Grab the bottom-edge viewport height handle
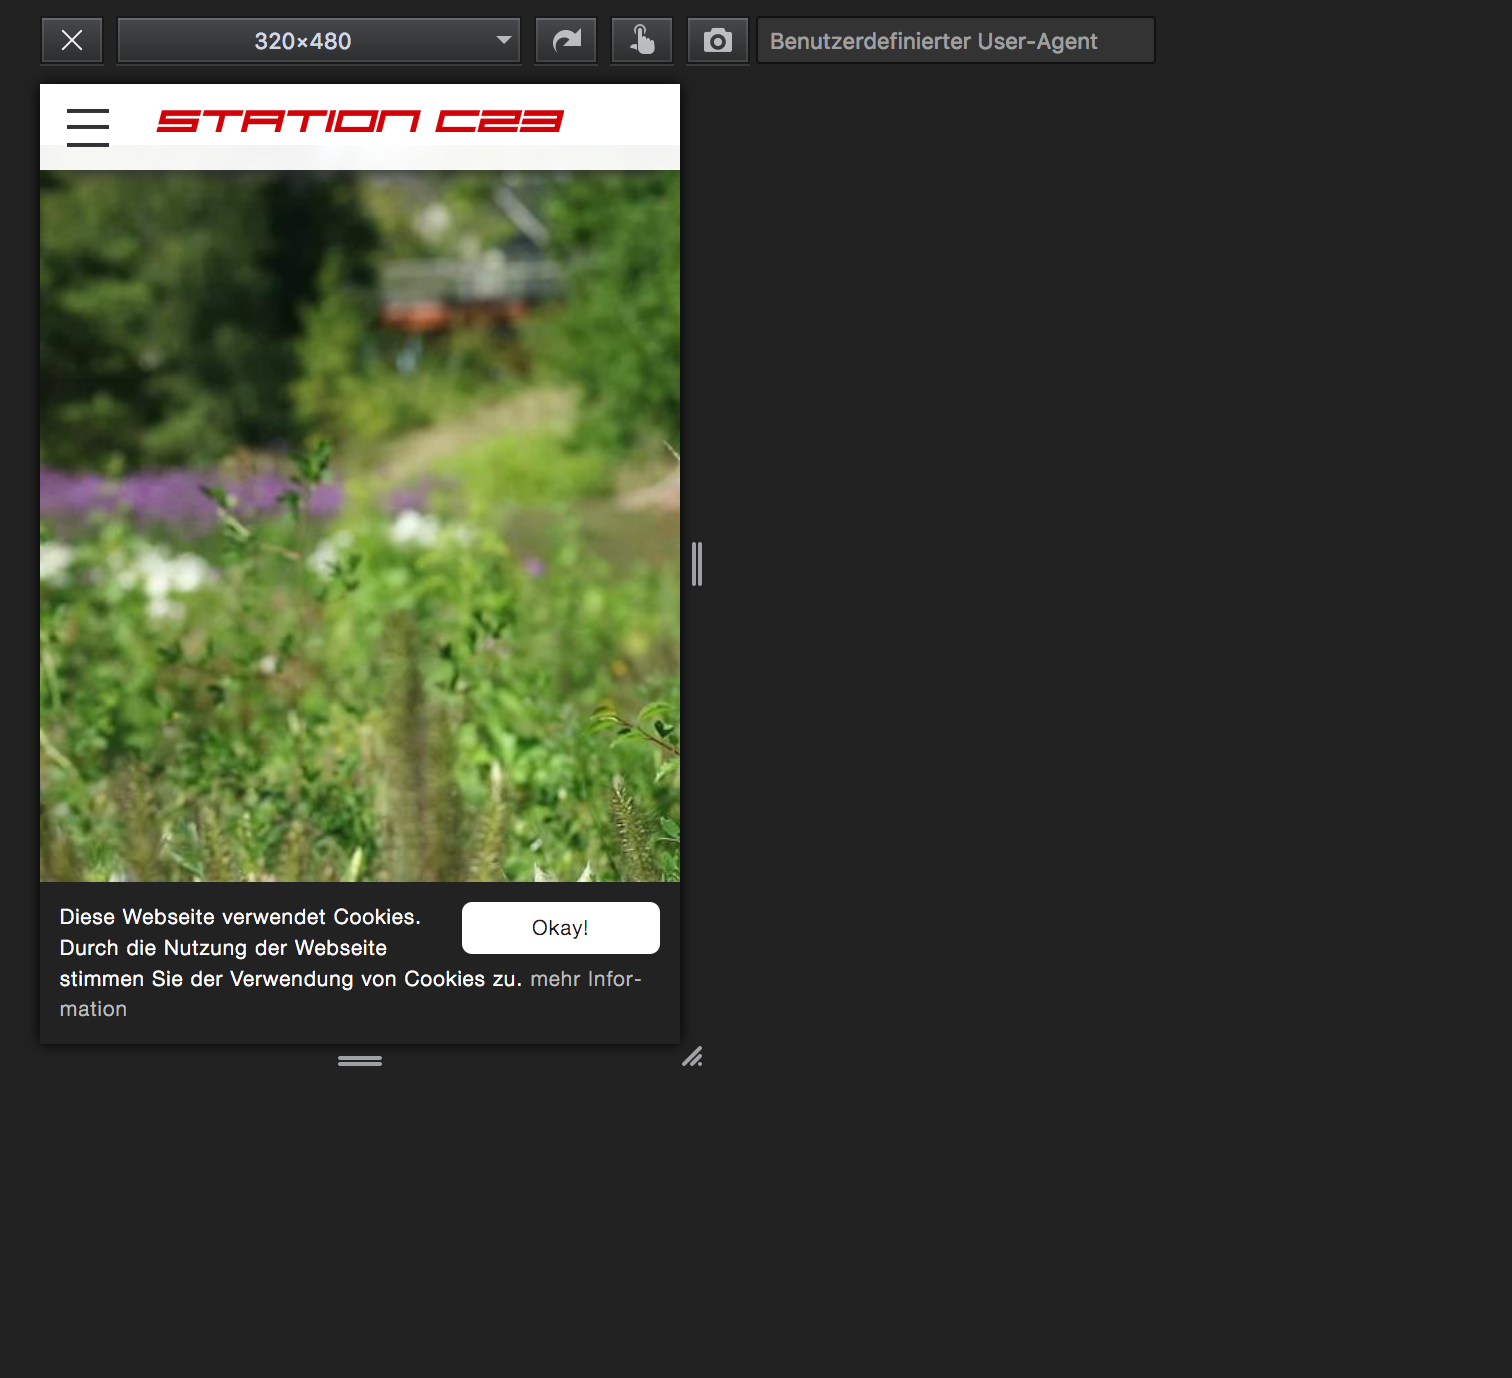This screenshot has height=1378, width=1512. pyautogui.click(x=360, y=1061)
